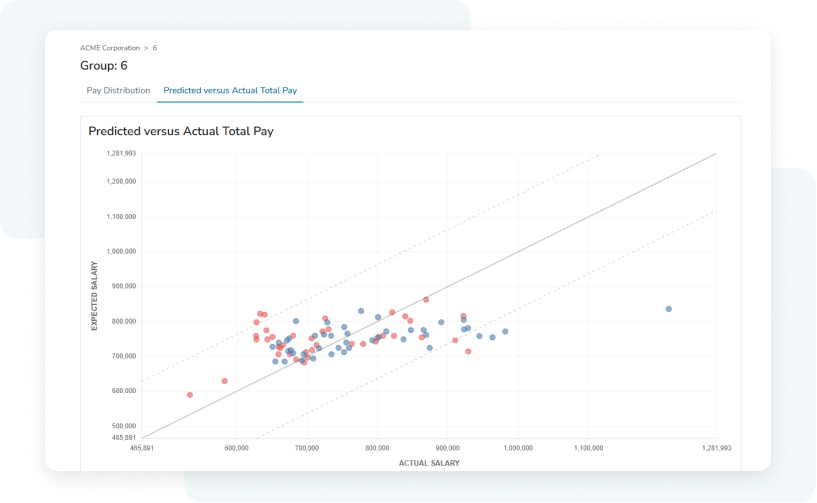Click the breadcrumb item 6
The height and width of the screenshot is (503, 817).
point(155,48)
